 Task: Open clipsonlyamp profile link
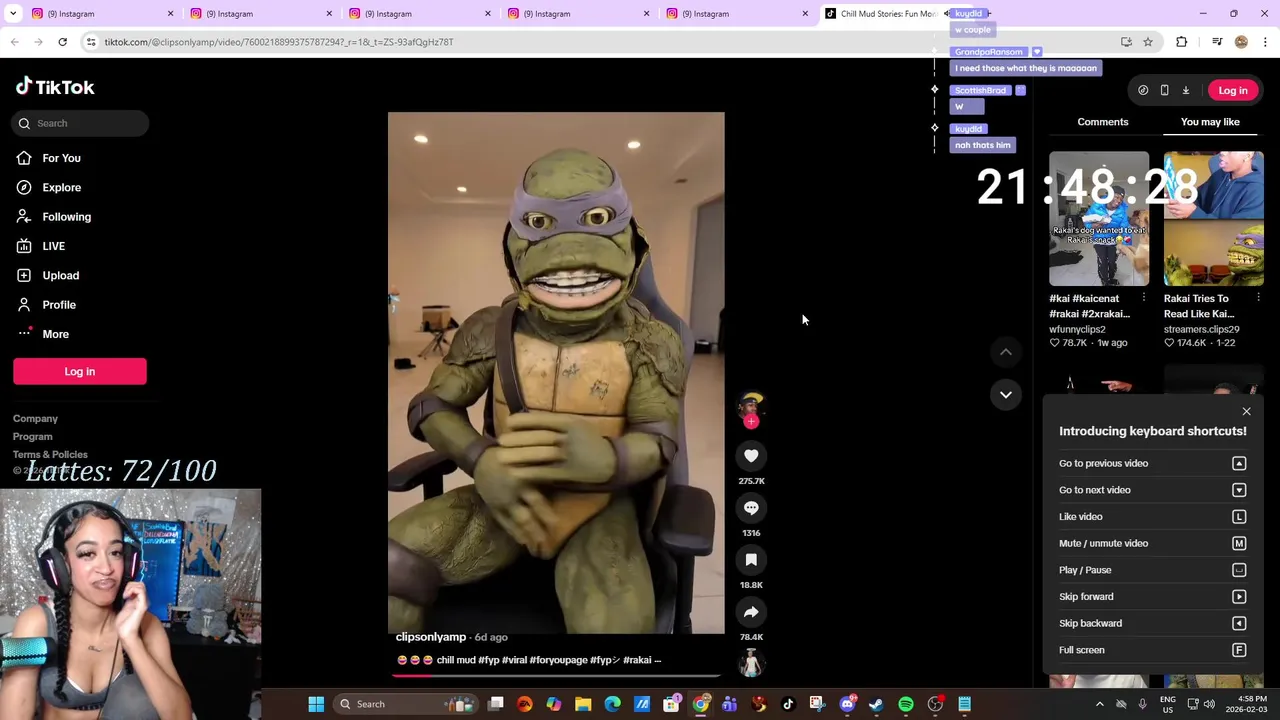click(x=431, y=637)
